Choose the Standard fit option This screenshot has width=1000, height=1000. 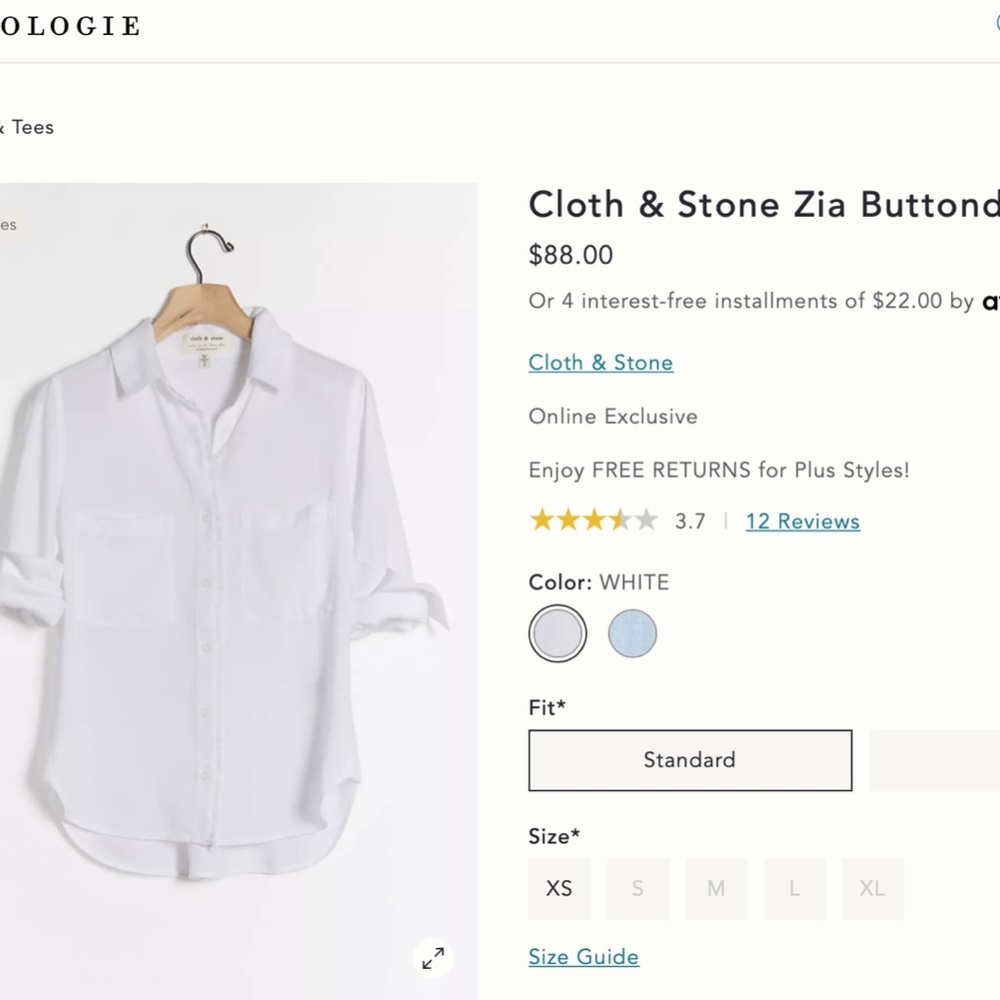[x=689, y=760]
